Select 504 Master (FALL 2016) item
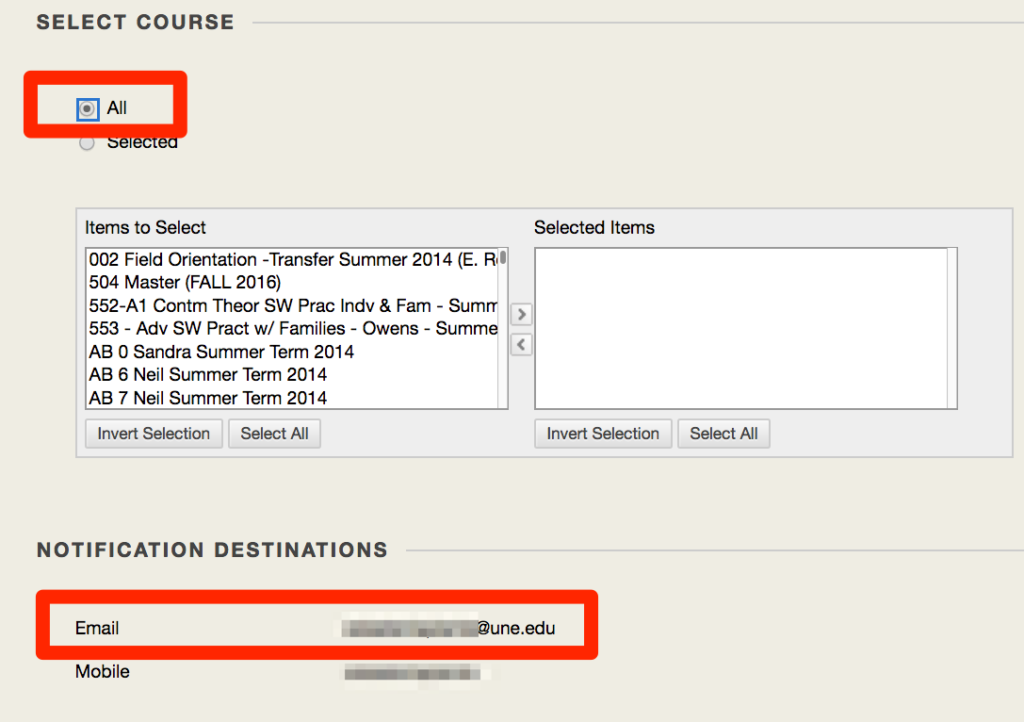Screen dimensions: 1024x722 tap(293, 283)
